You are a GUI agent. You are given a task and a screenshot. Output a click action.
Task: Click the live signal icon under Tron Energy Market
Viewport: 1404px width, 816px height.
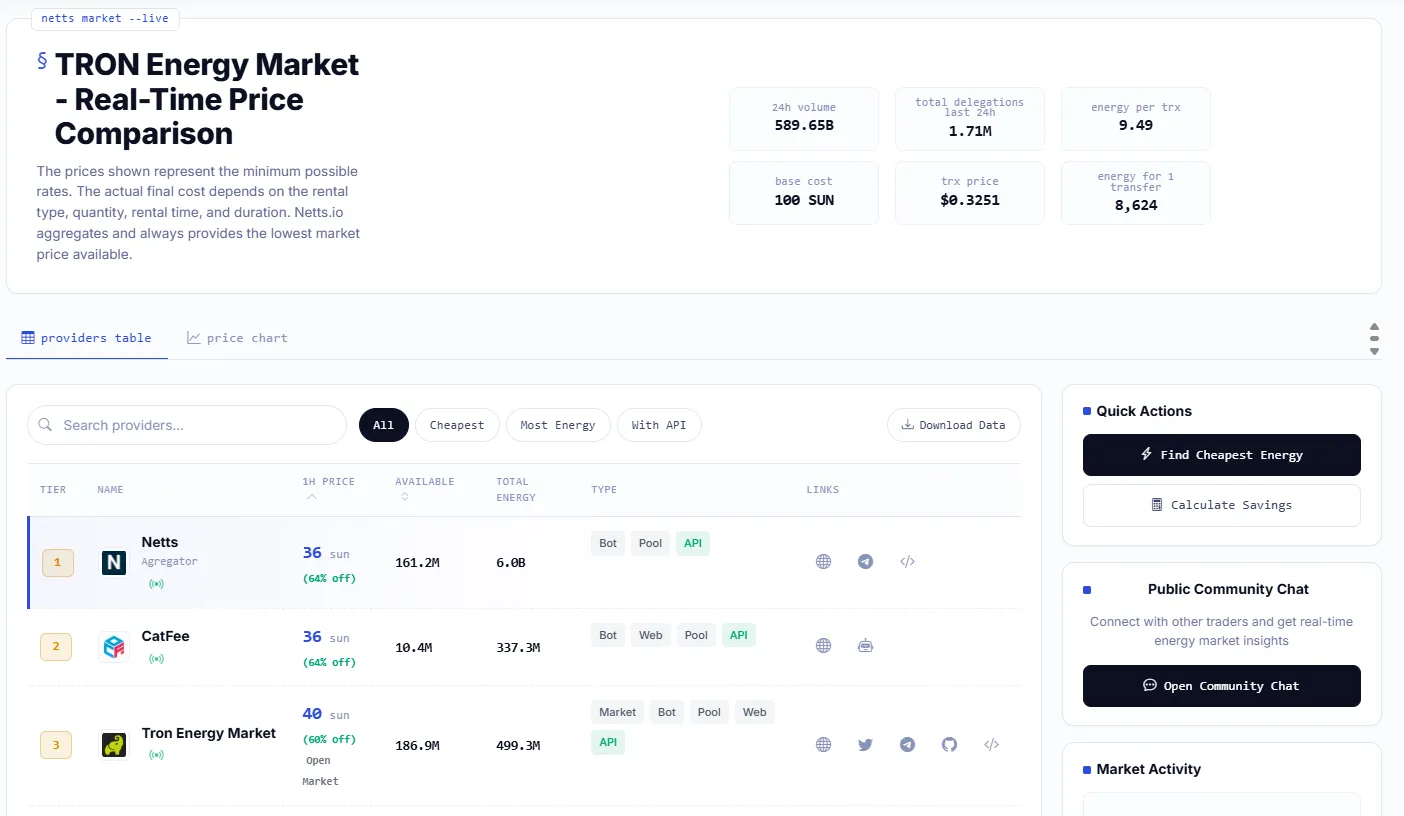point(156,755)
